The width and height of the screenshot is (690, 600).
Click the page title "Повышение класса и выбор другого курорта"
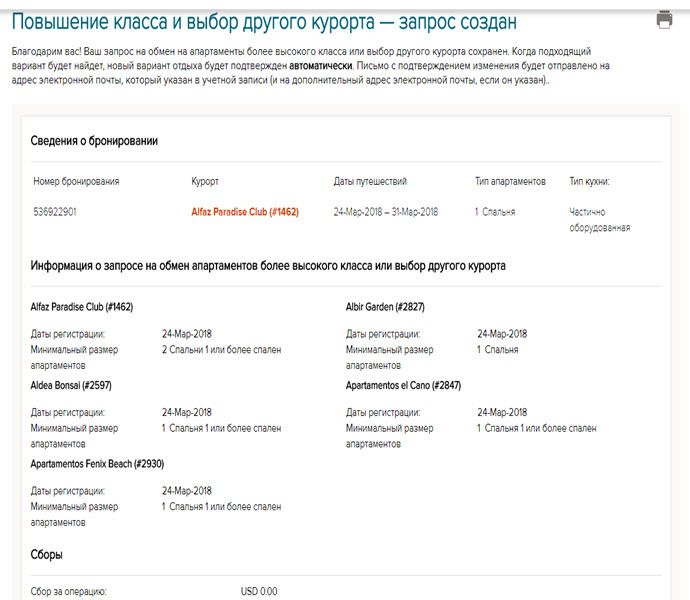(193, 22)
